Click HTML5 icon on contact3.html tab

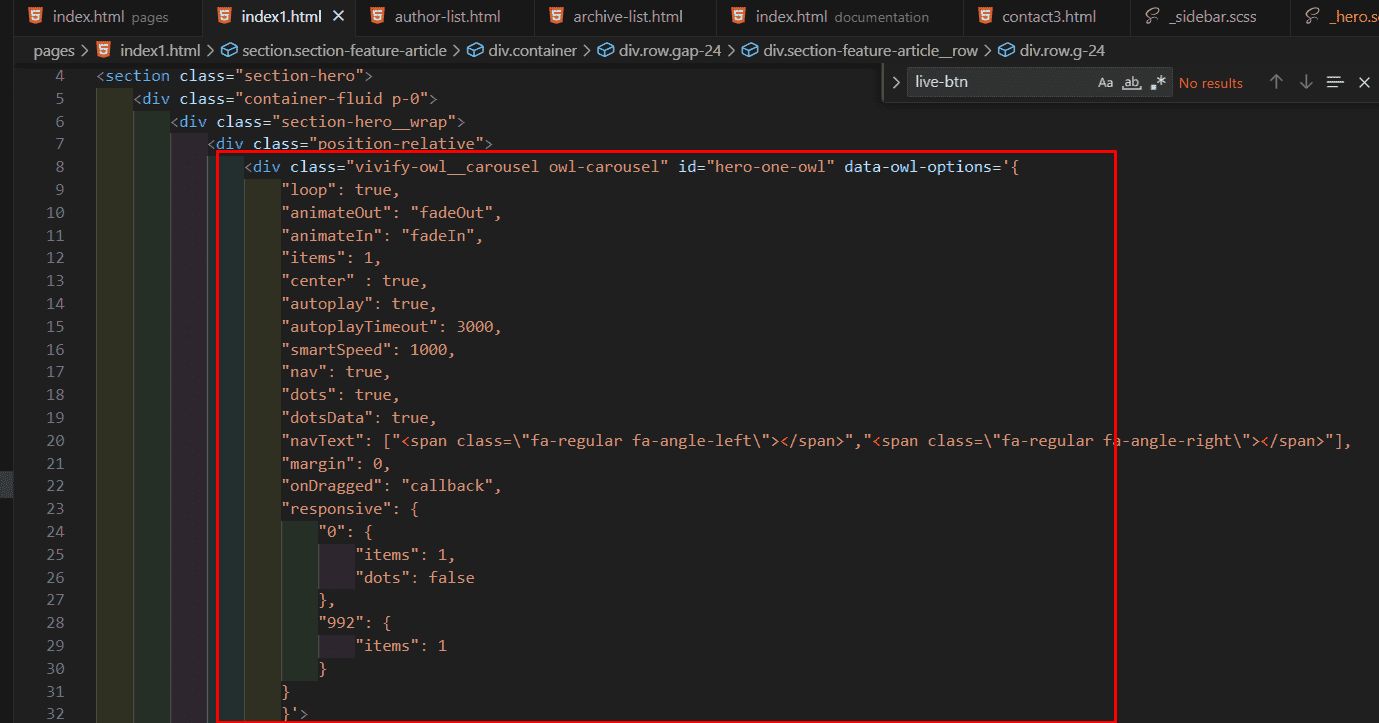(x=984, y=16)
